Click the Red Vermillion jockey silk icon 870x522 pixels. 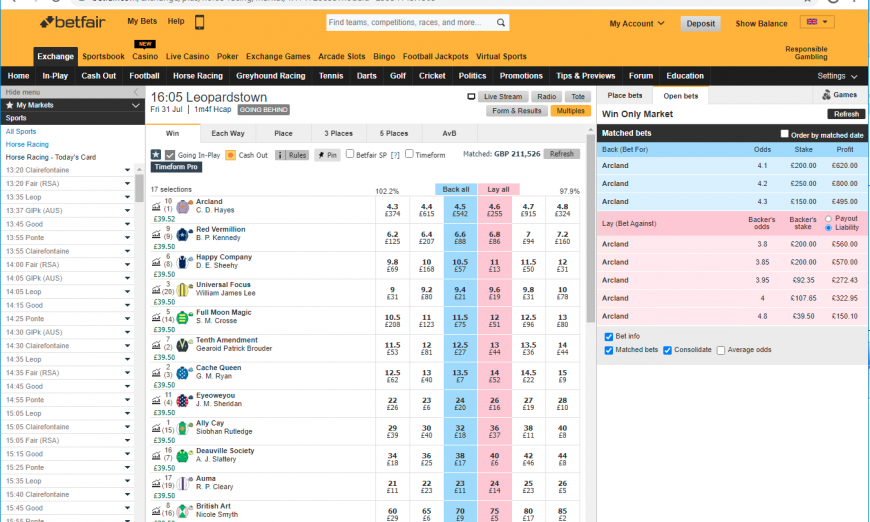coord(183,235)
